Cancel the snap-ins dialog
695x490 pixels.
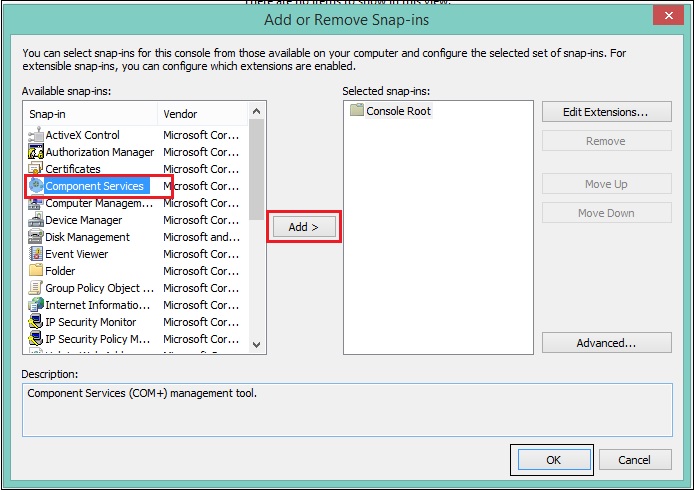pyautogui.click(x=635, y=460)
